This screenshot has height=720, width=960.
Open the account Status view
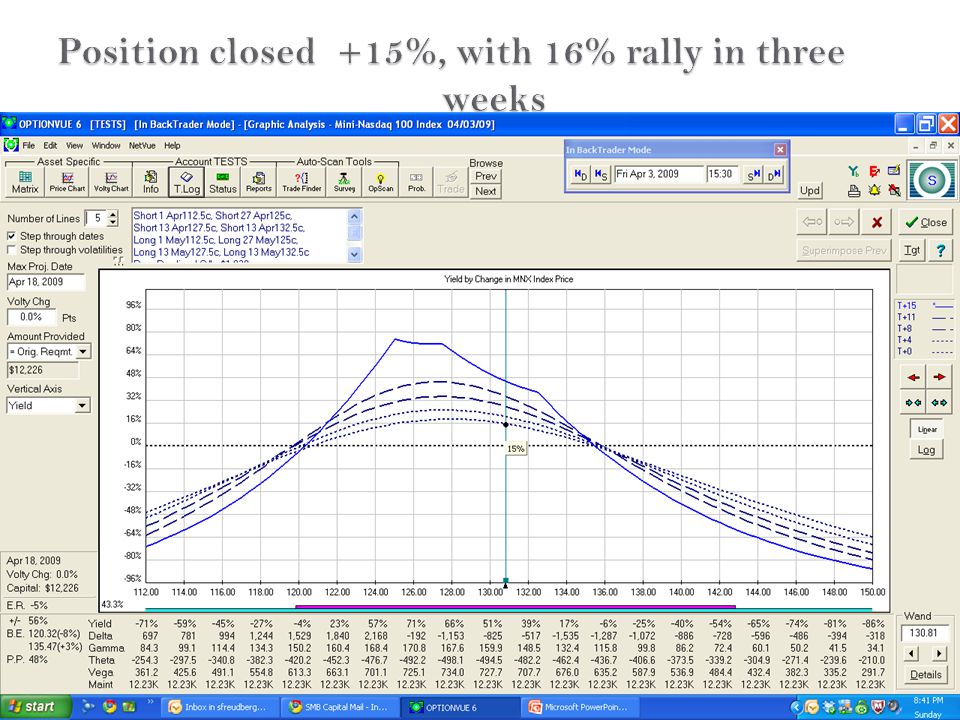point(223,182)
